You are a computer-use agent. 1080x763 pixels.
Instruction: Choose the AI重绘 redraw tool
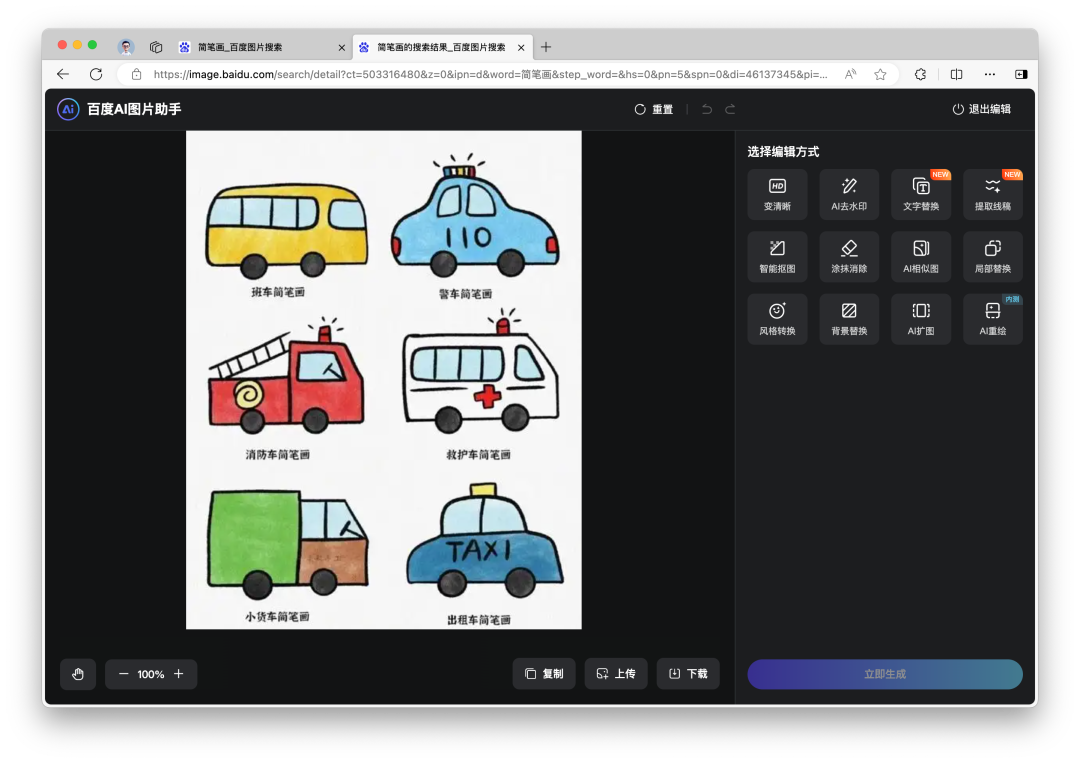coord(993,319)
